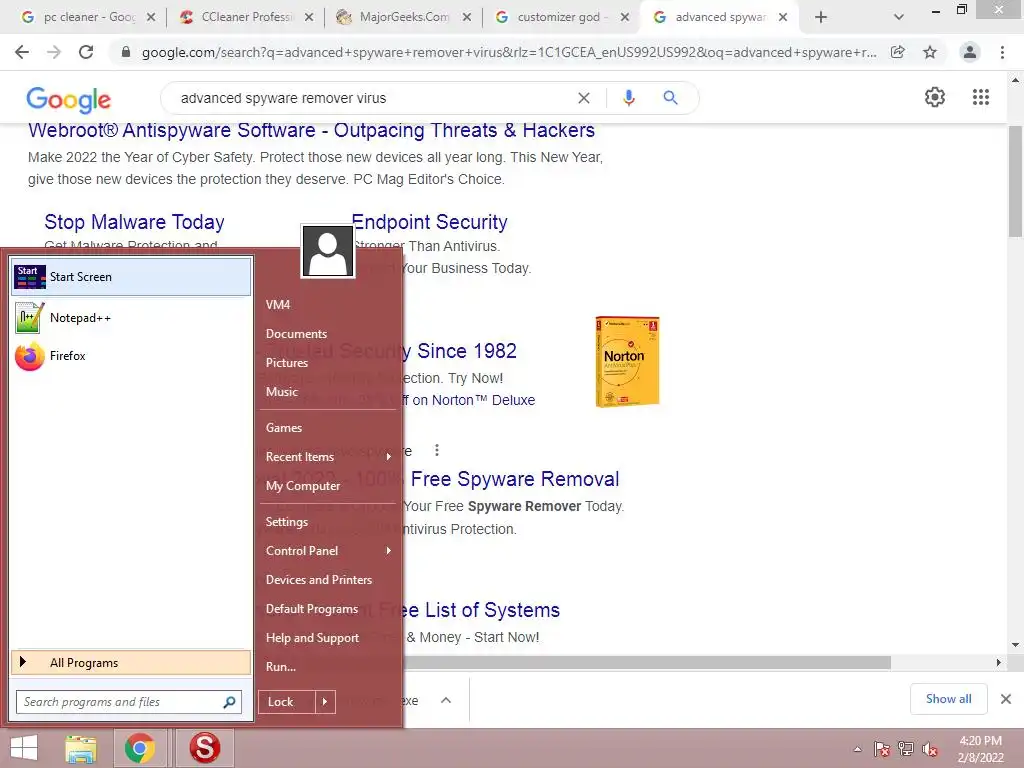The width and height of the screenshot is (1024, 768).
Task: Start Google voice search
Action: tap(628, 98)
